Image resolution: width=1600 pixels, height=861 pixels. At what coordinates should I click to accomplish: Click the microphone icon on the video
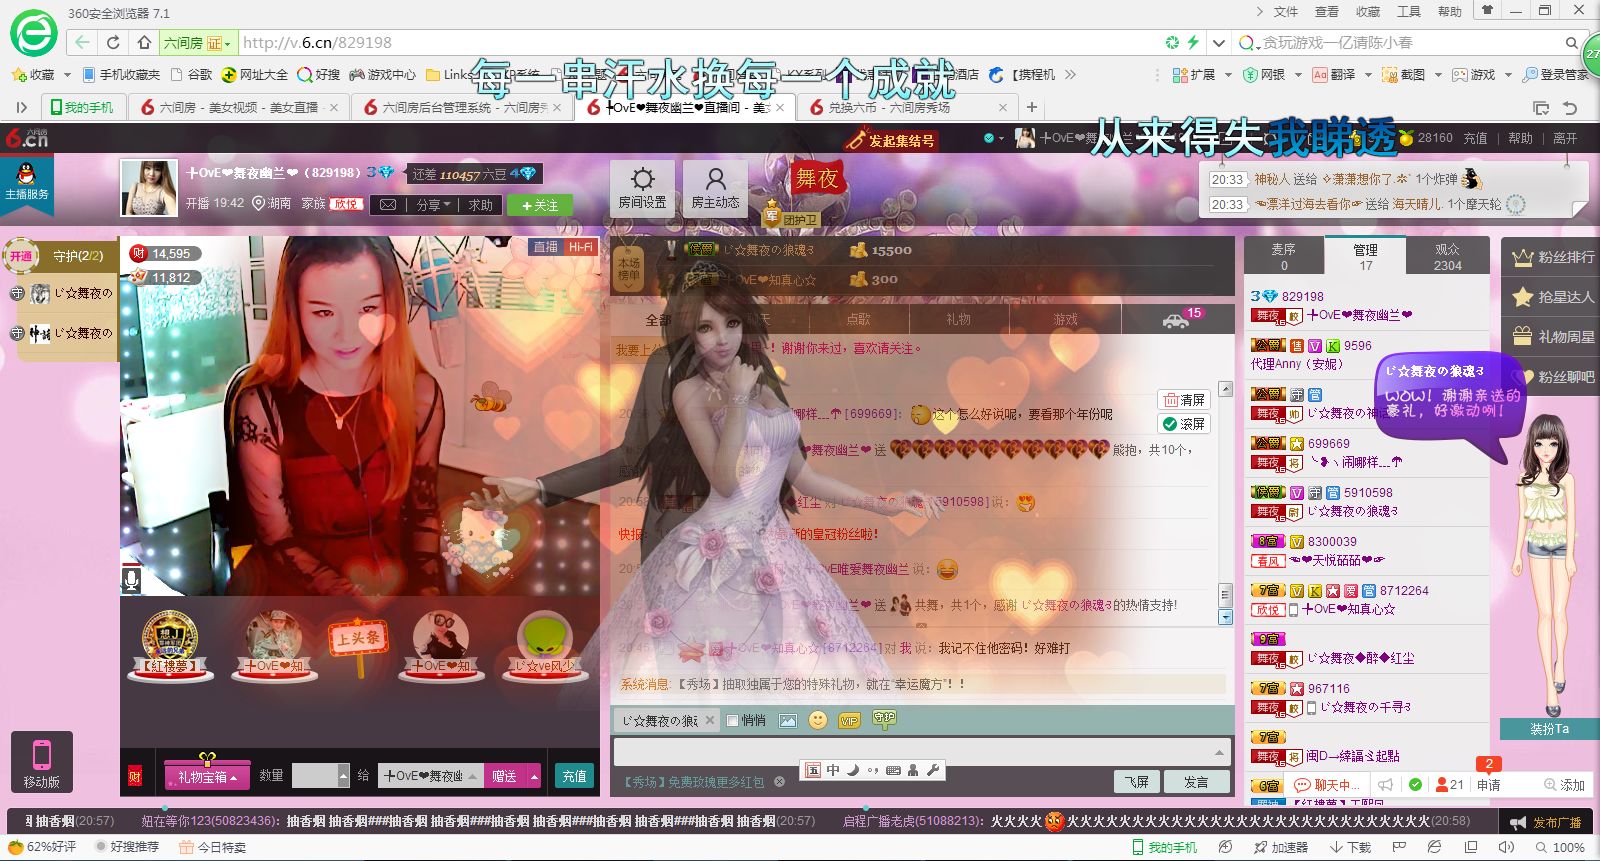[131, 579]
